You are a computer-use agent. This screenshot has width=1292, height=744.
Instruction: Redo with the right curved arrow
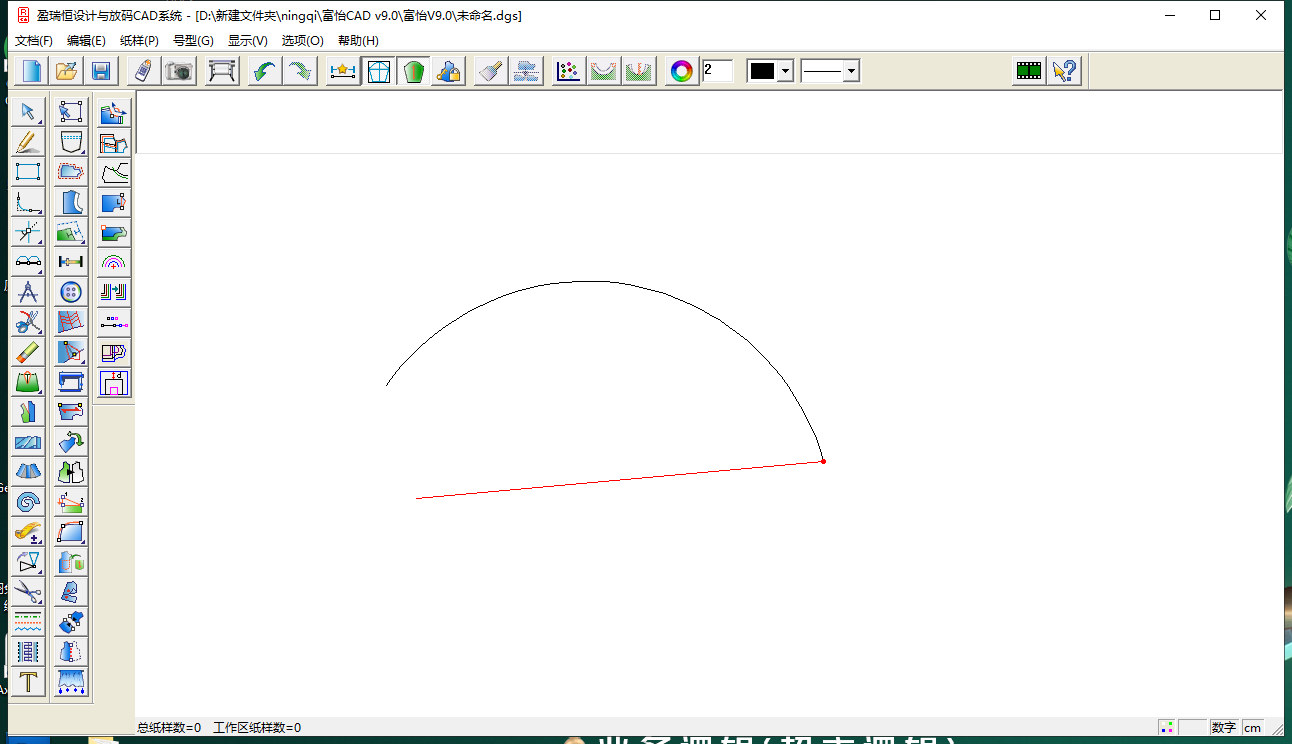tap(299, 71)
